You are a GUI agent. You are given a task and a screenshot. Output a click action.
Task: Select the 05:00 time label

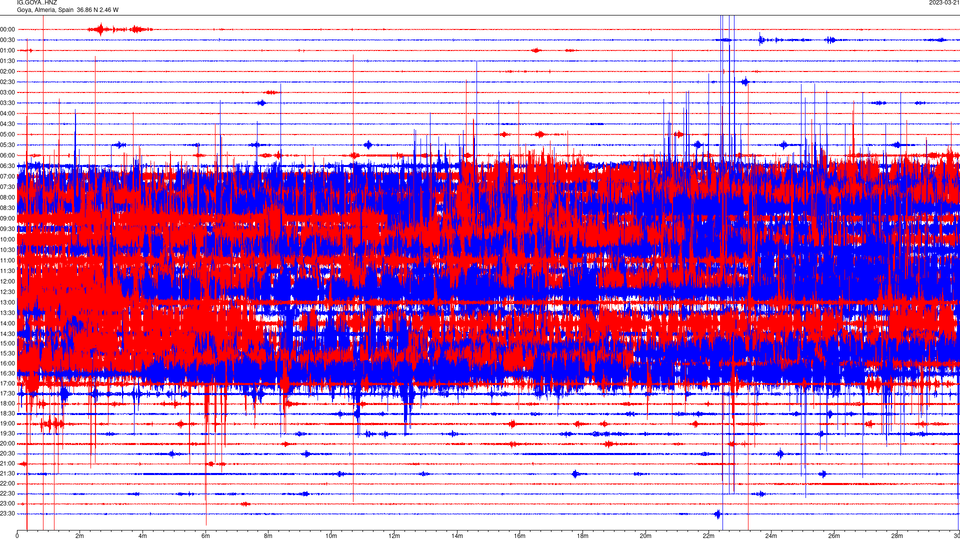(x=8, y=134)
